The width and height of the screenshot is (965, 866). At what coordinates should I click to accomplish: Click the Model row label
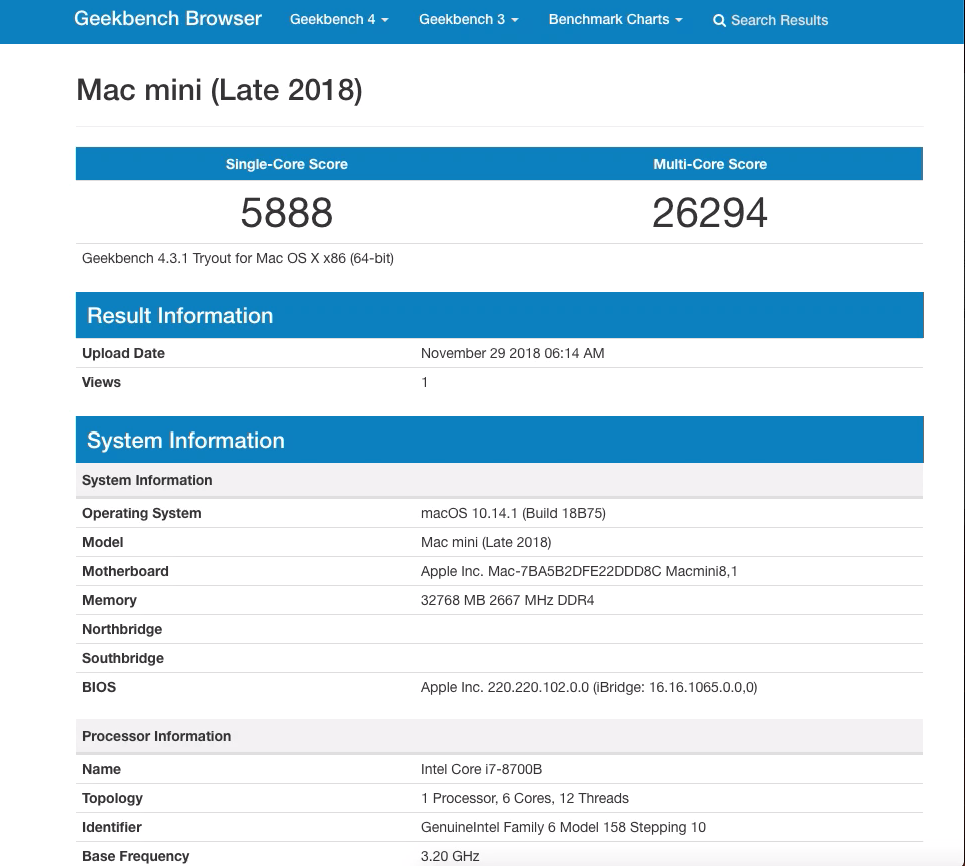pyautogui.click(x=103, y=542)
